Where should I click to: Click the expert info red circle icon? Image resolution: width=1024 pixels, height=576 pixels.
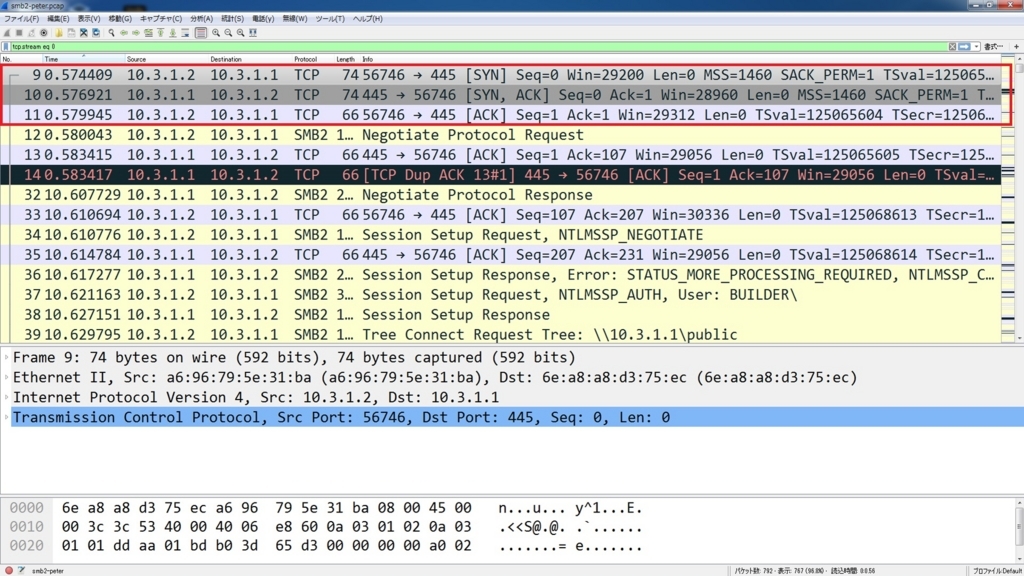(8, 570)
